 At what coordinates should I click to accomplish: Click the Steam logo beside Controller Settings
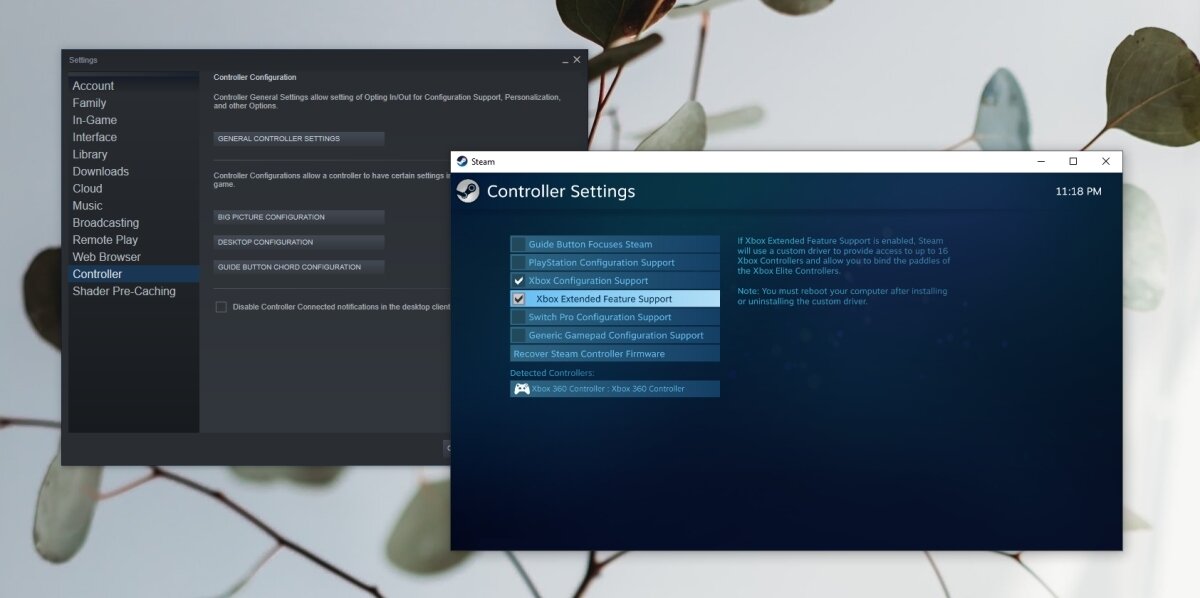[x=467, y=191]
